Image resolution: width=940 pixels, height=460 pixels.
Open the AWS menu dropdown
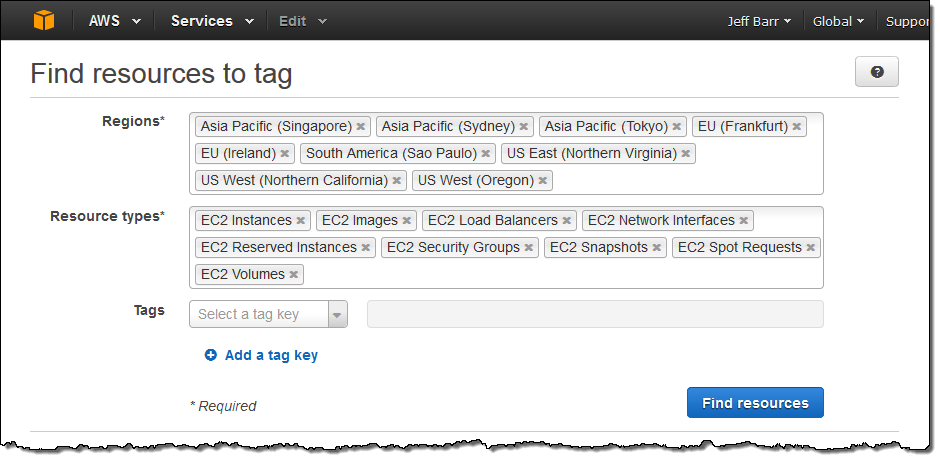115,21
